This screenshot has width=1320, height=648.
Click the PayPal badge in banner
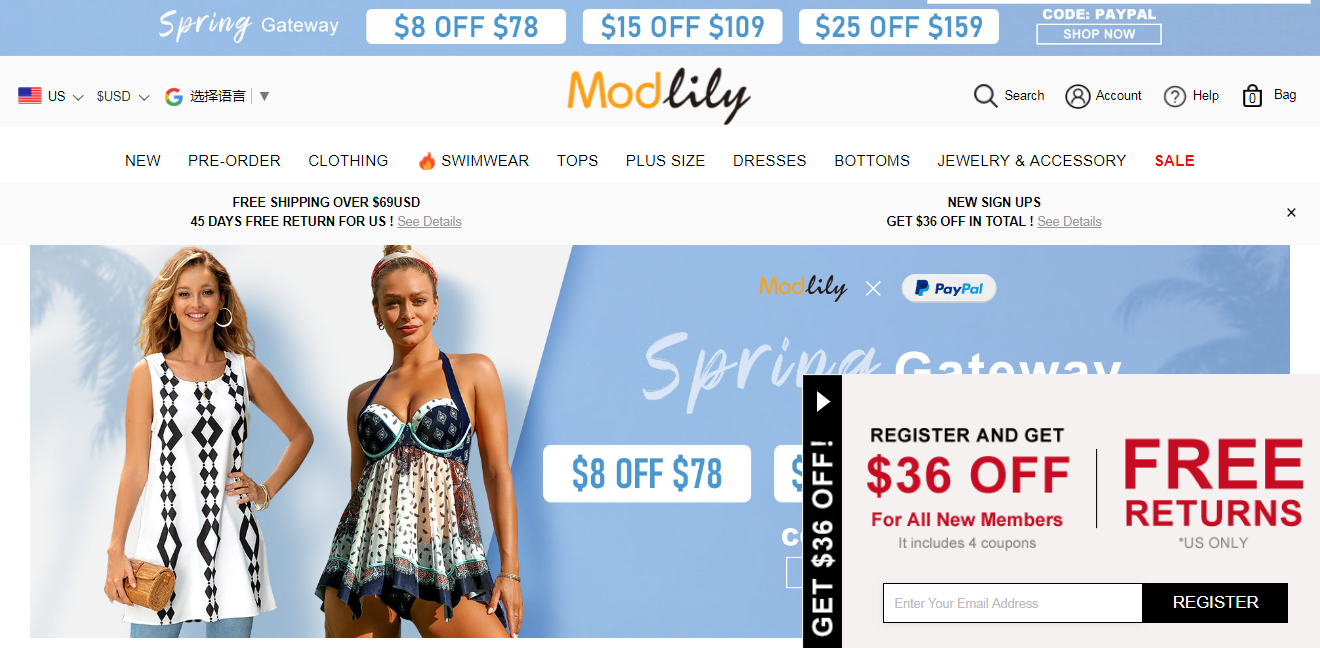pyautogui.click(x=949, y=288)
